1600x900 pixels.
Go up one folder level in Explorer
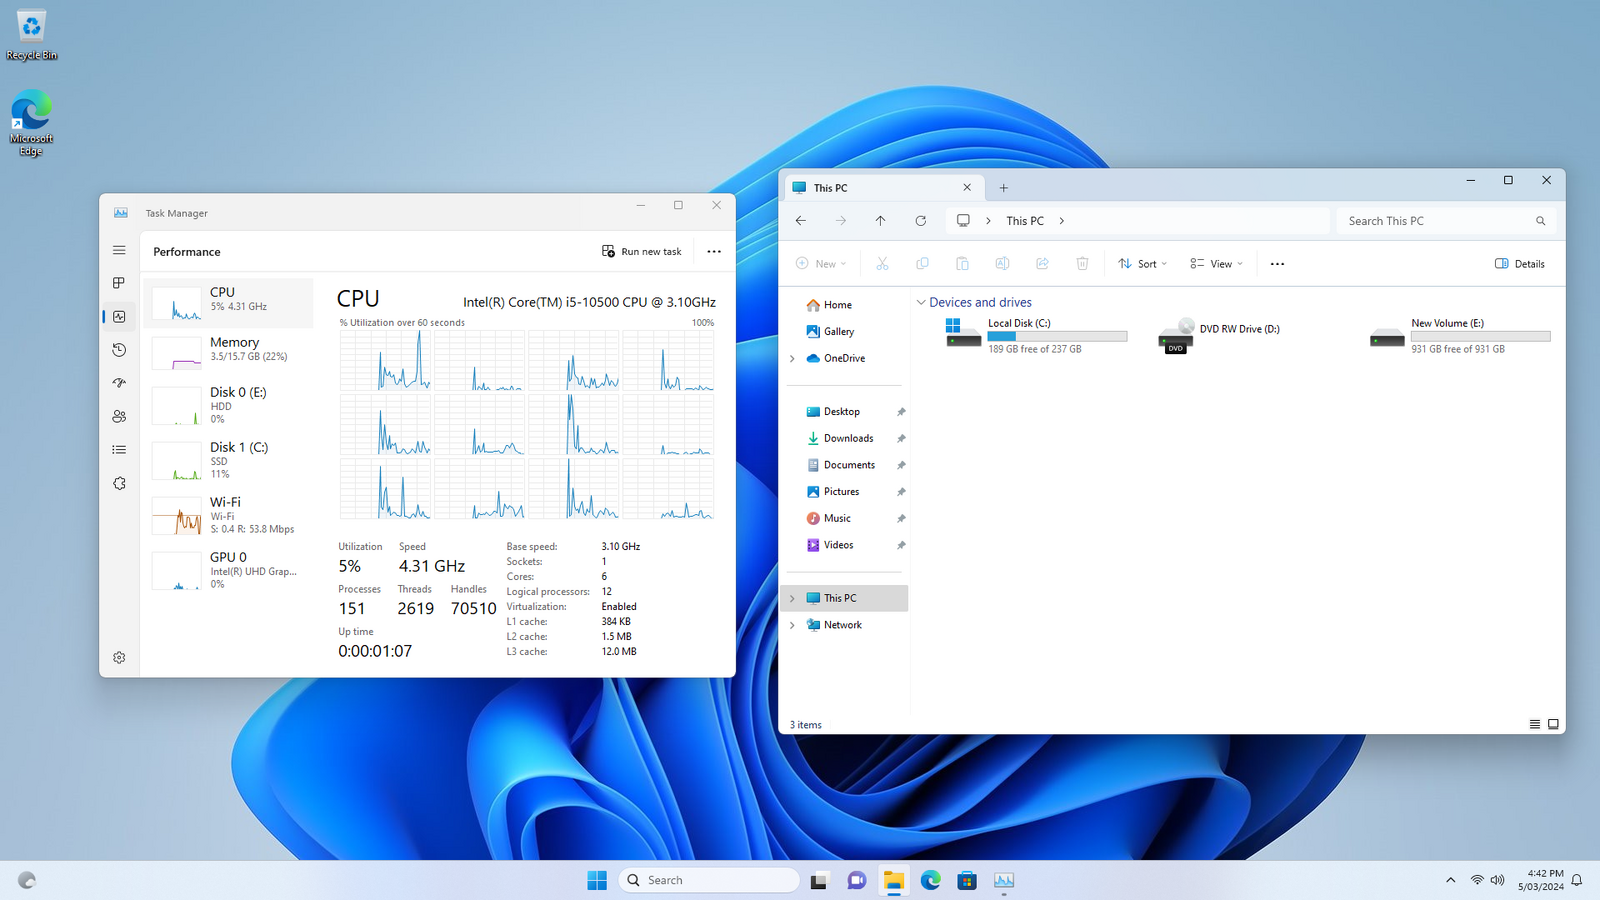point(881,221)
